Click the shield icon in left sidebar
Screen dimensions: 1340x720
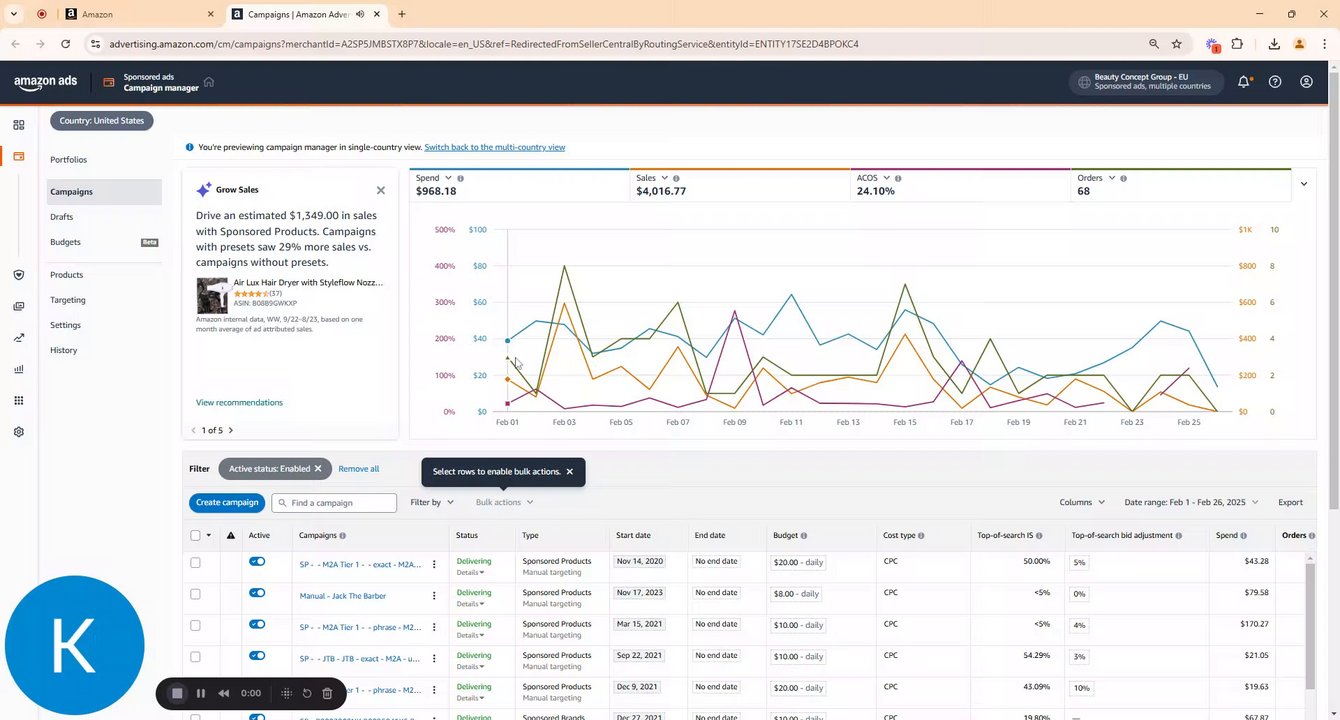click(18, 275)
